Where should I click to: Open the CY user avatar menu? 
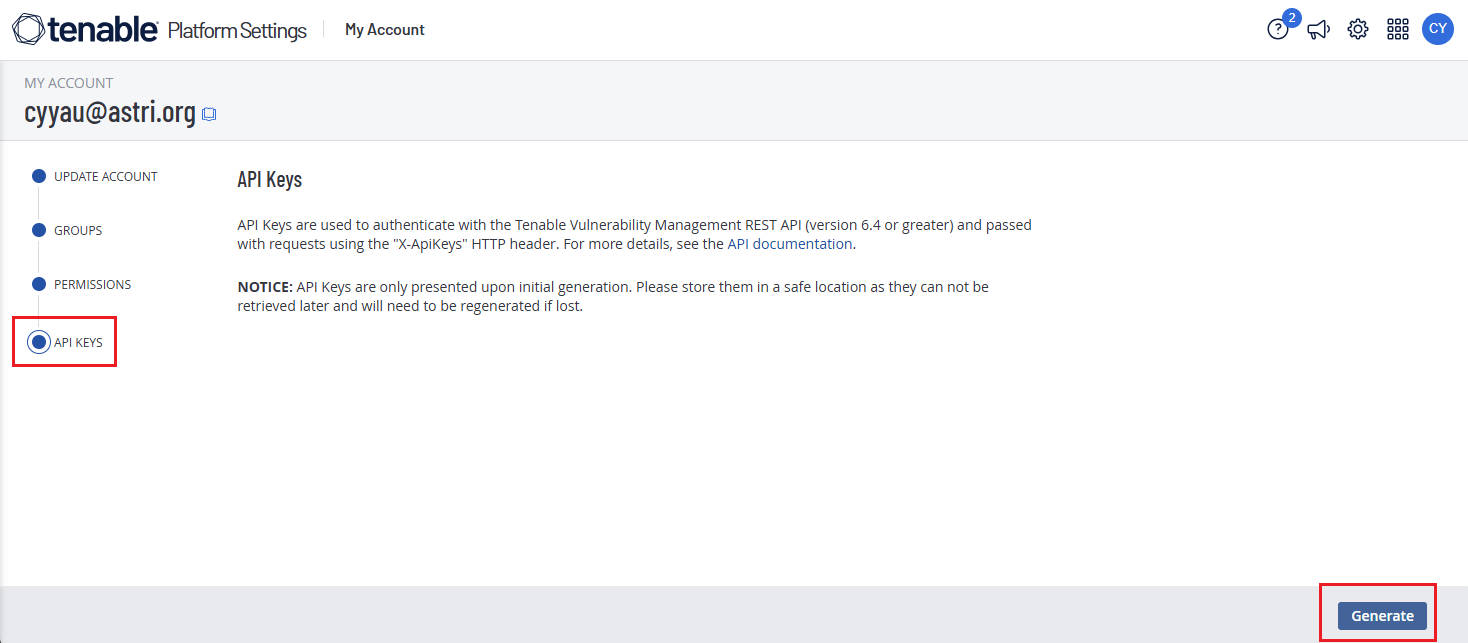[1437, 29]
